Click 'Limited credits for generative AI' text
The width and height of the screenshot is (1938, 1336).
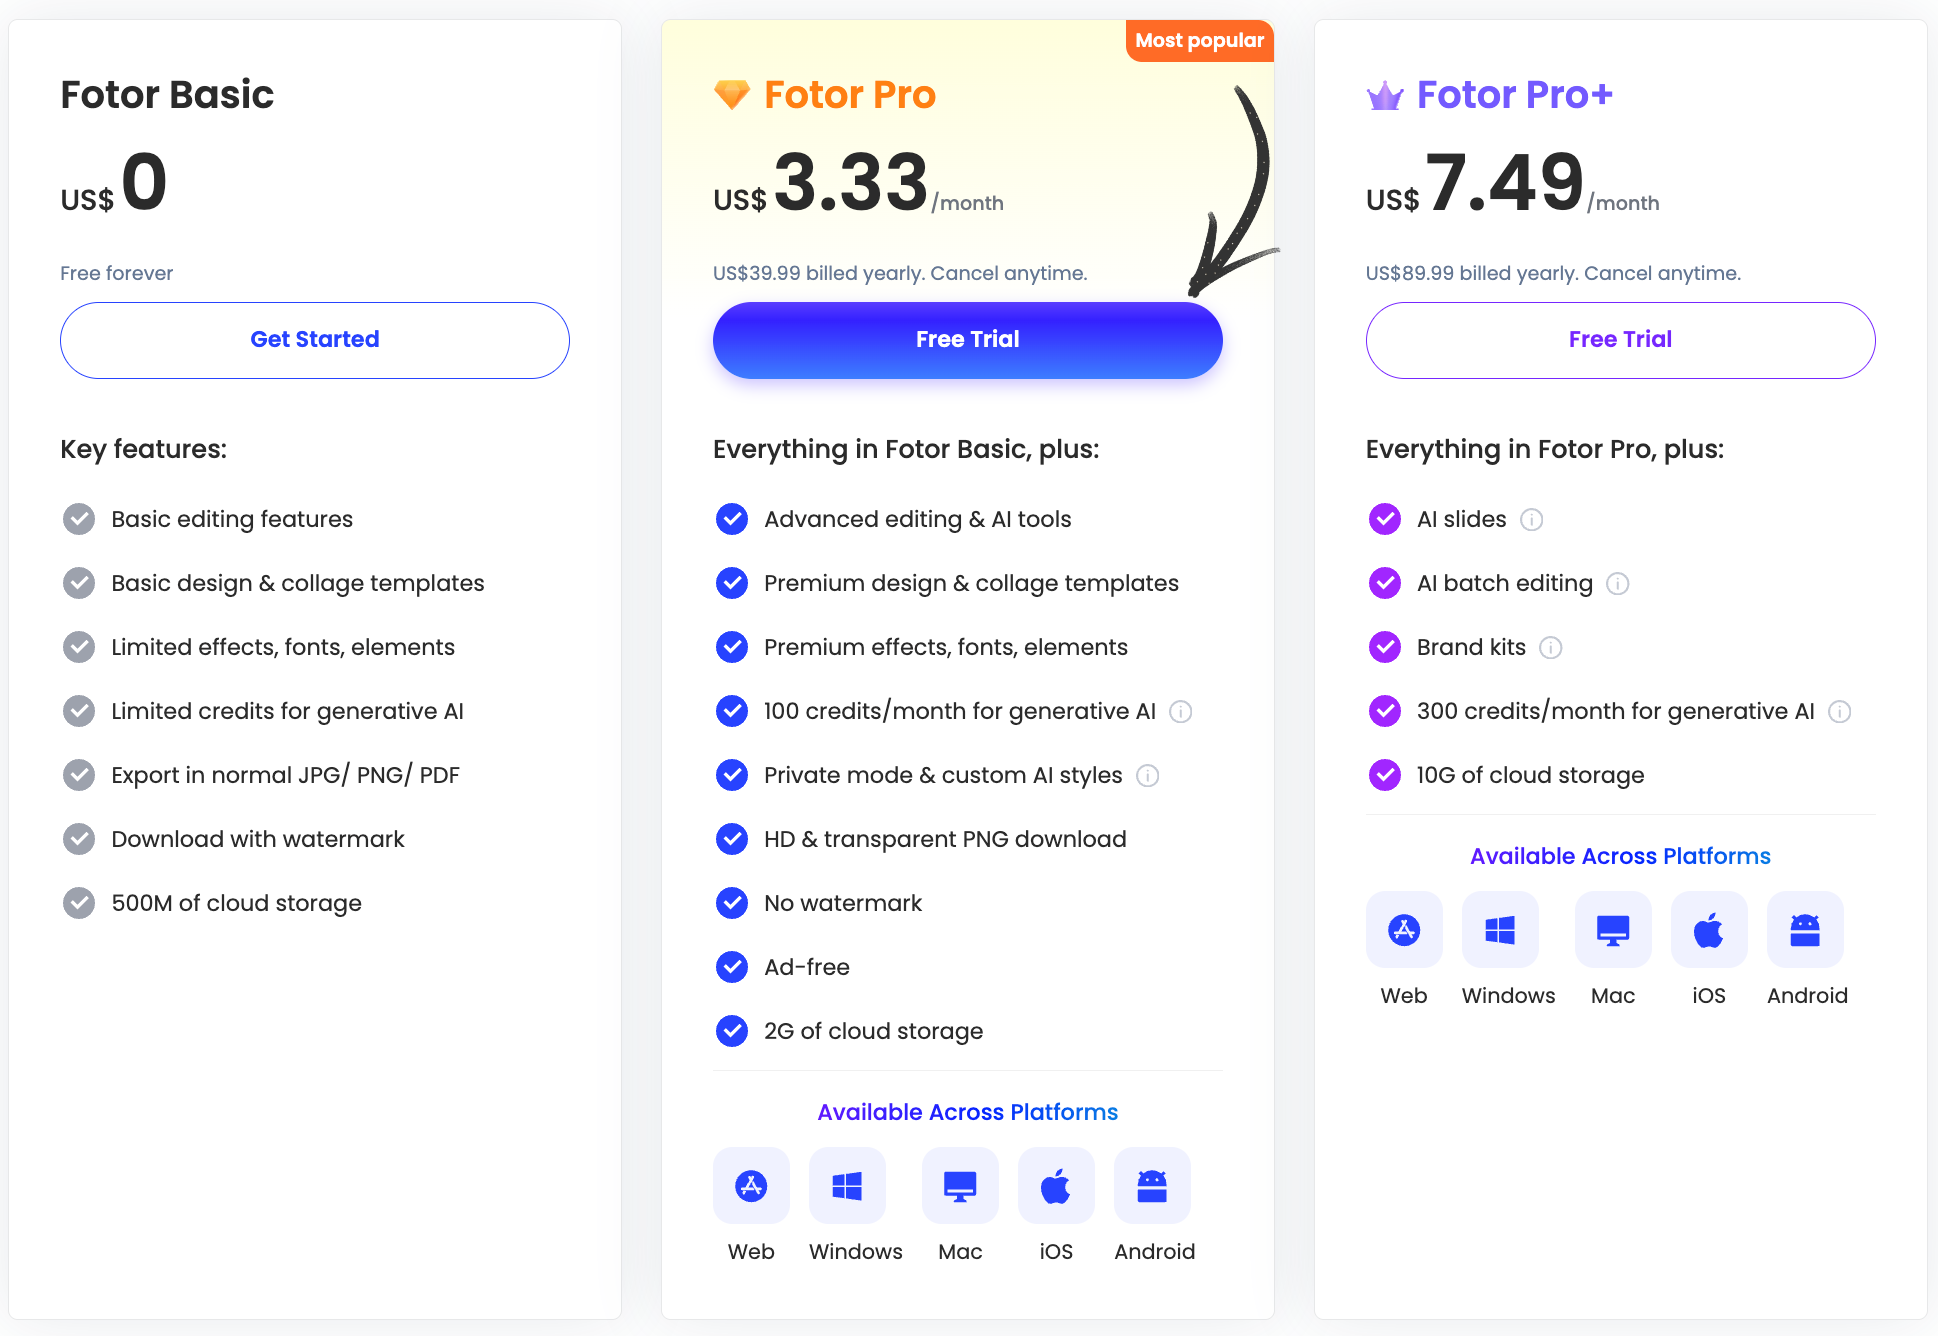287,711
